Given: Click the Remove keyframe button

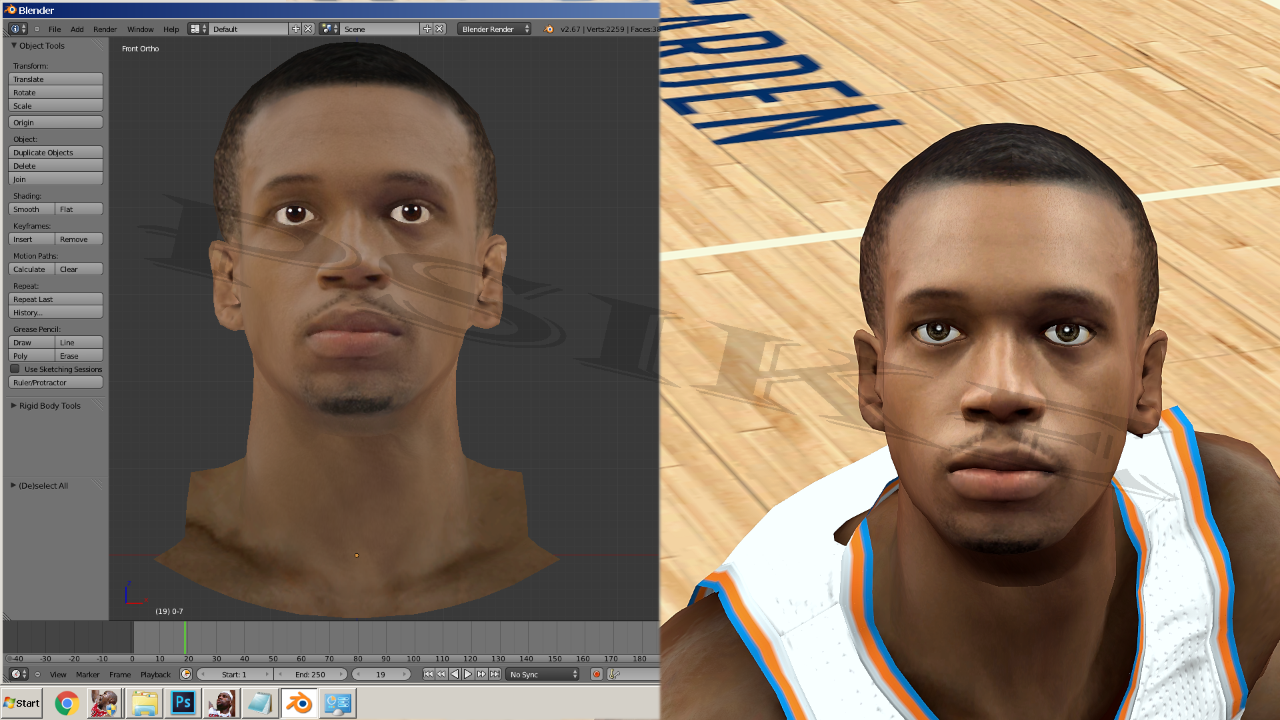Looking at the screenshot, I should click(80, 239).
